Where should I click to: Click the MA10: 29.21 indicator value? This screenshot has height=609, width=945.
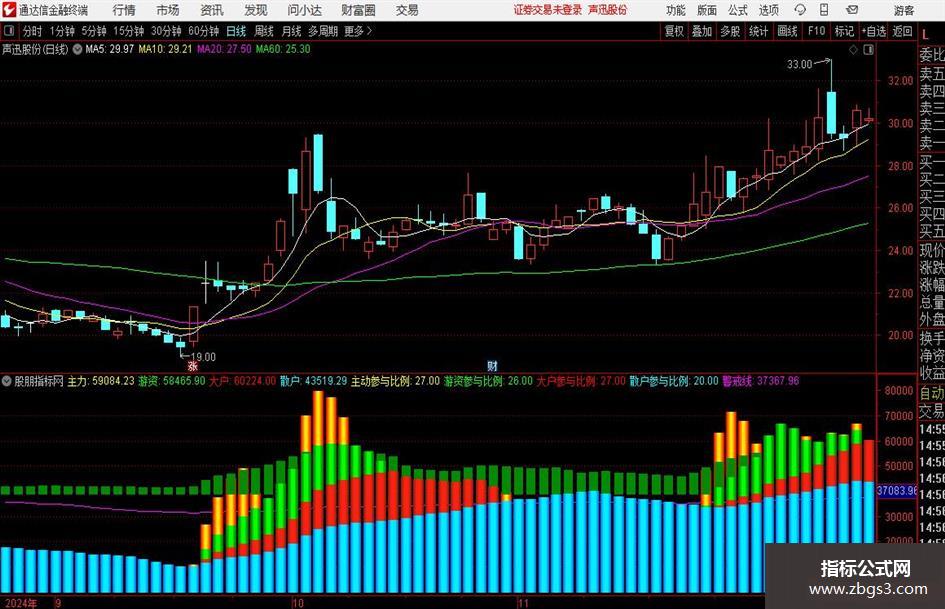[x=165, y=49]
